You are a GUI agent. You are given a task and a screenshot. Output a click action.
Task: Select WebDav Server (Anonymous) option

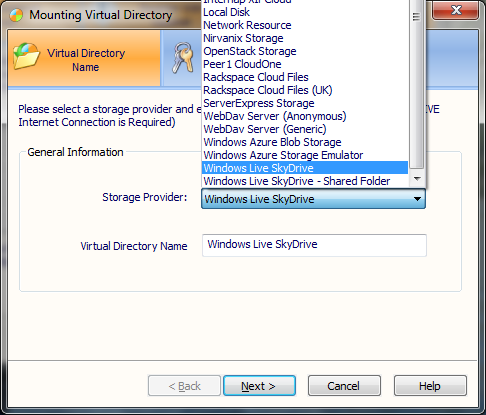point(305,116)
